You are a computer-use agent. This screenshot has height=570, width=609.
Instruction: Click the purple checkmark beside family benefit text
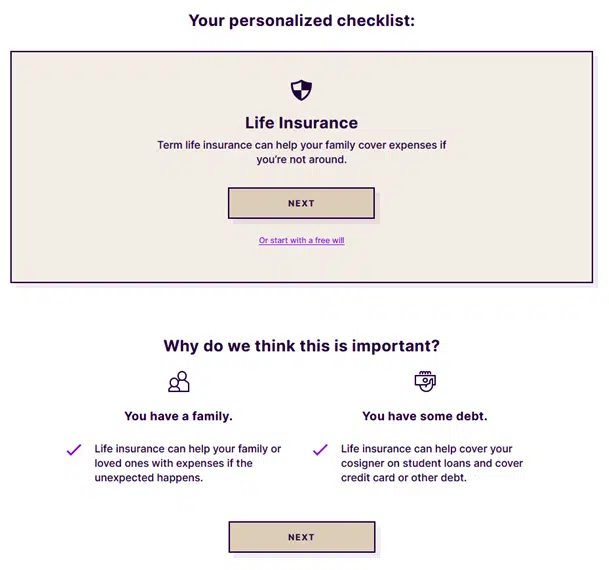pyautogui.click(x=74, y=450)
